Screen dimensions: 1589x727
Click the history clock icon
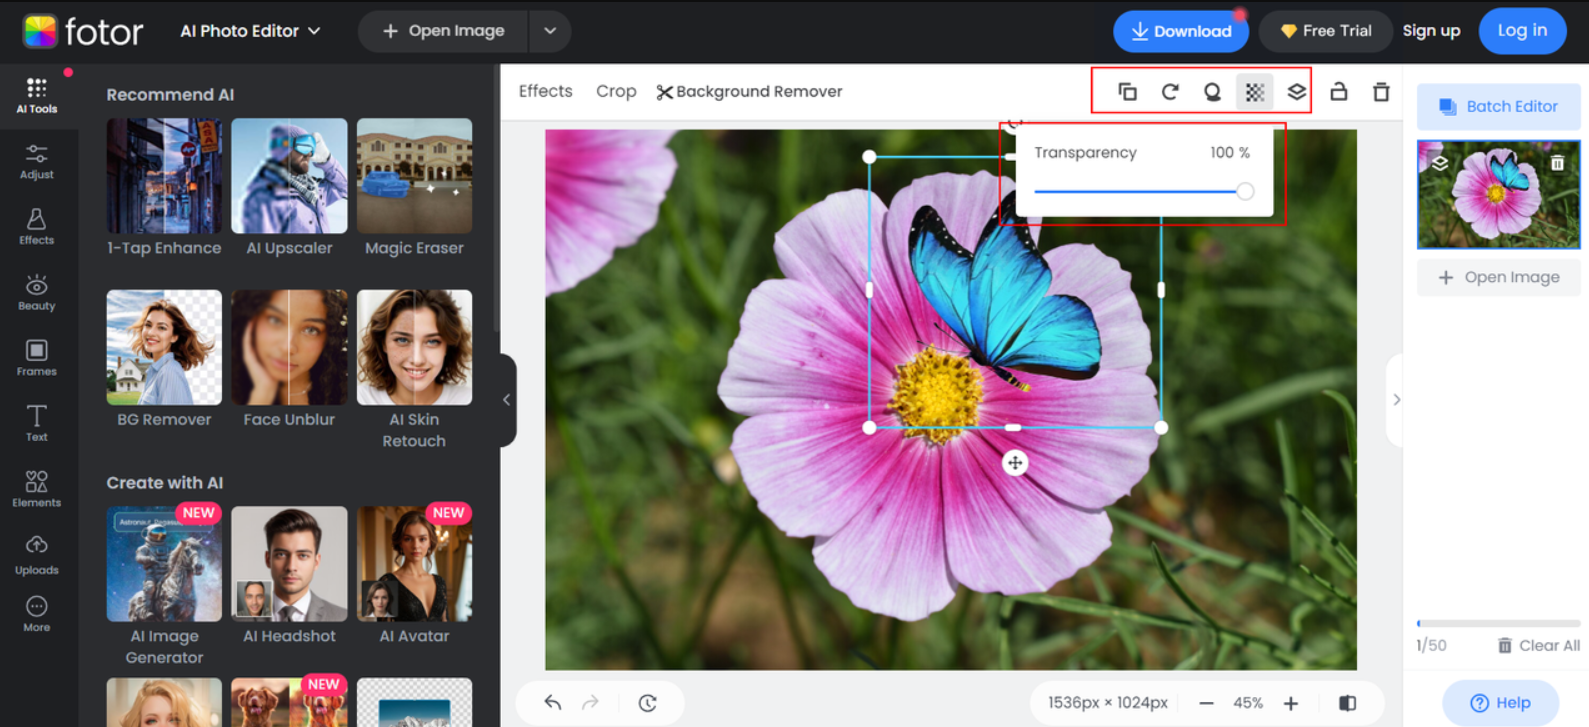(648, 703)
